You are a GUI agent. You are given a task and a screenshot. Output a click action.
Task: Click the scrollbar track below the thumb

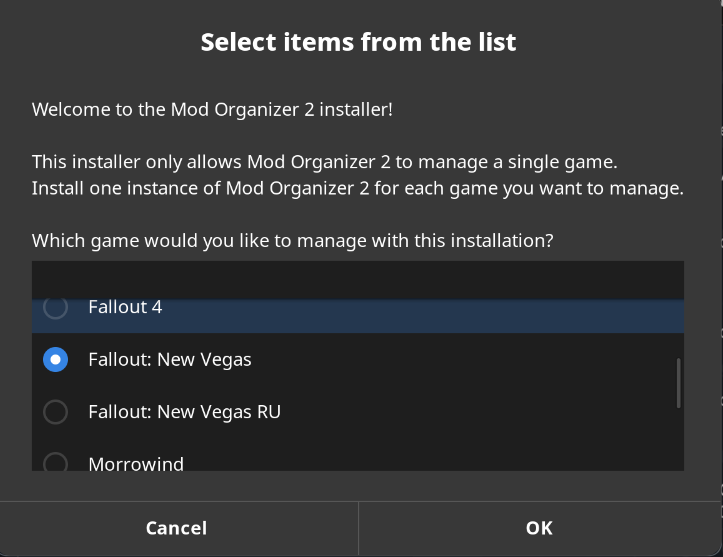pos(678,440)
